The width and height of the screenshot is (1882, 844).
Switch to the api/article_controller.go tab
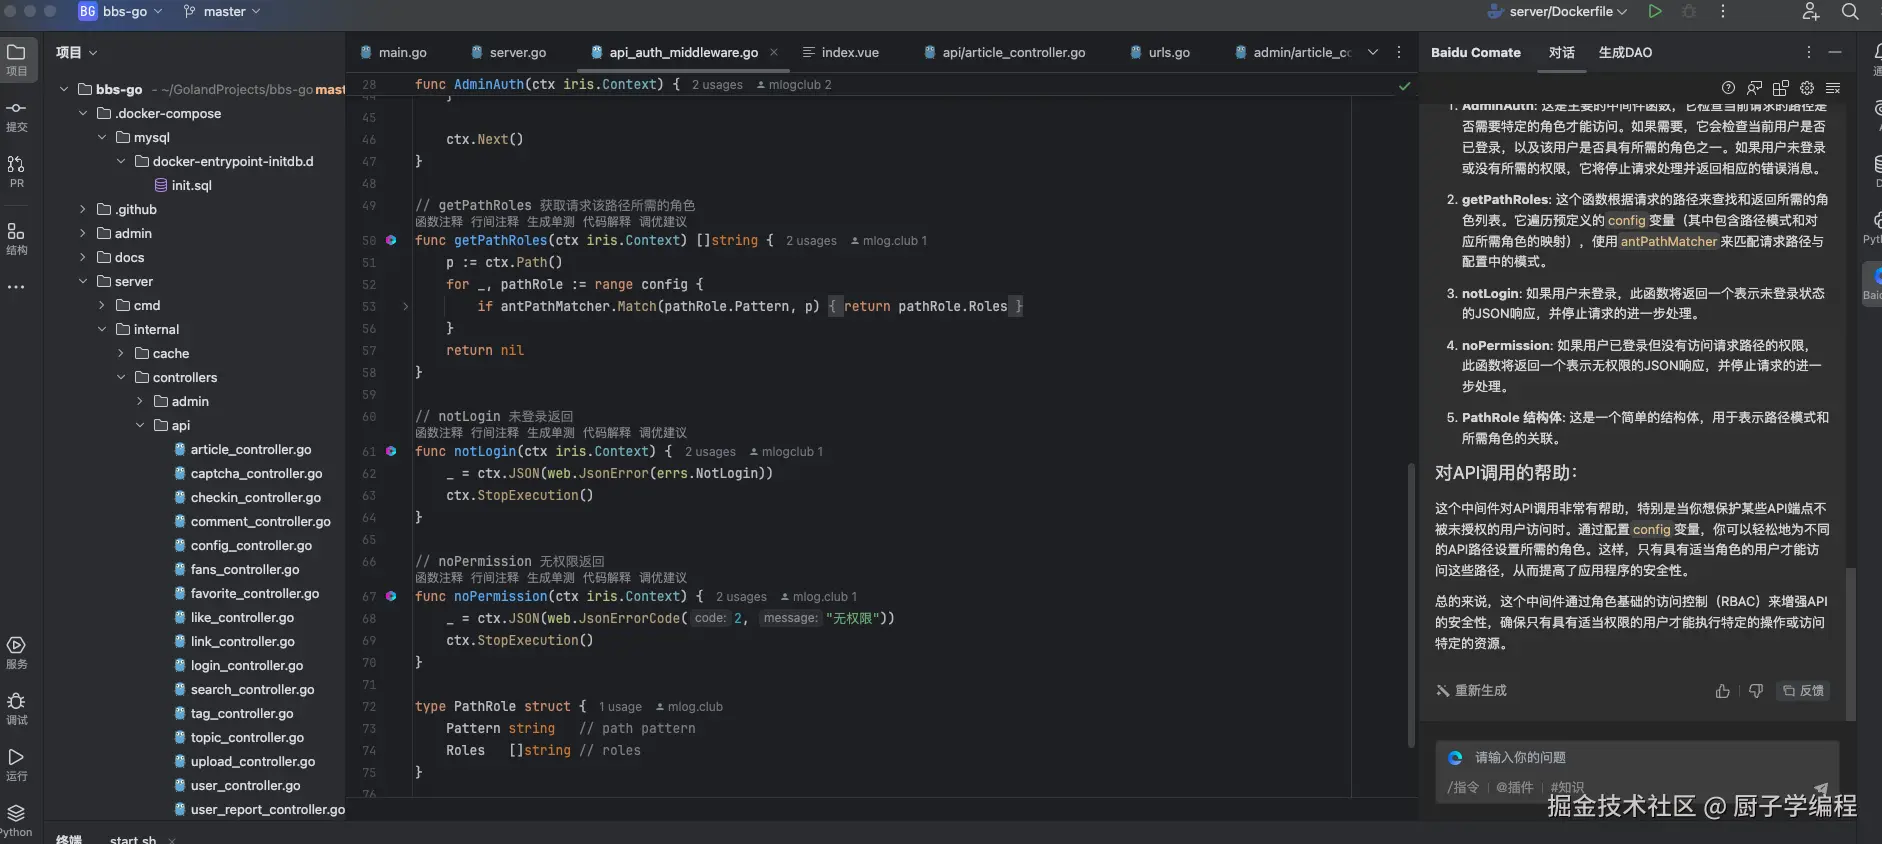1005,52
